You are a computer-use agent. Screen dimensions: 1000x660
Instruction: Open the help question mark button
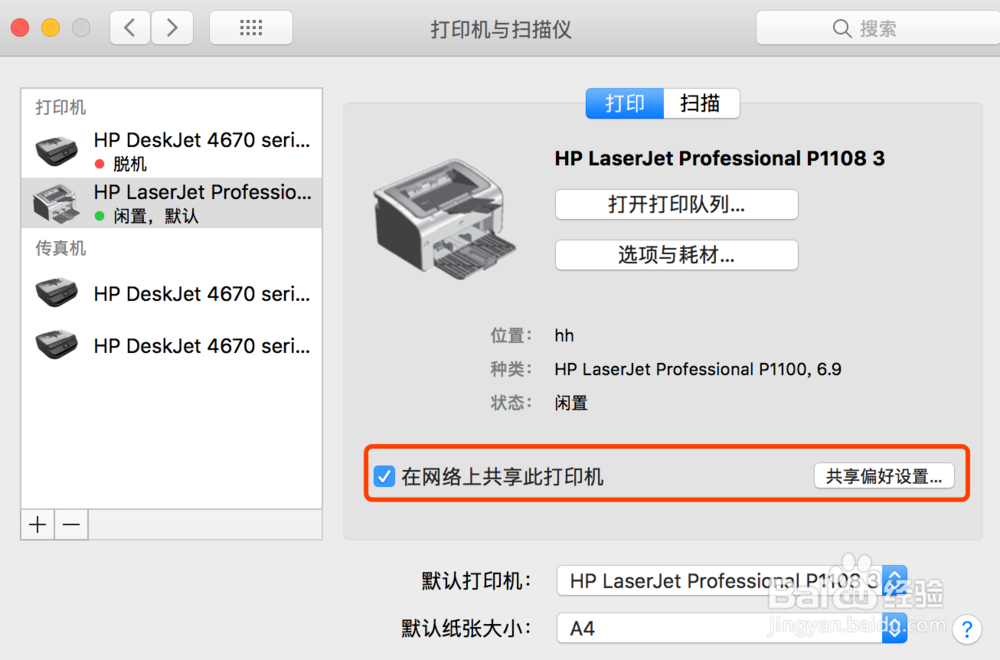(966, 629)
